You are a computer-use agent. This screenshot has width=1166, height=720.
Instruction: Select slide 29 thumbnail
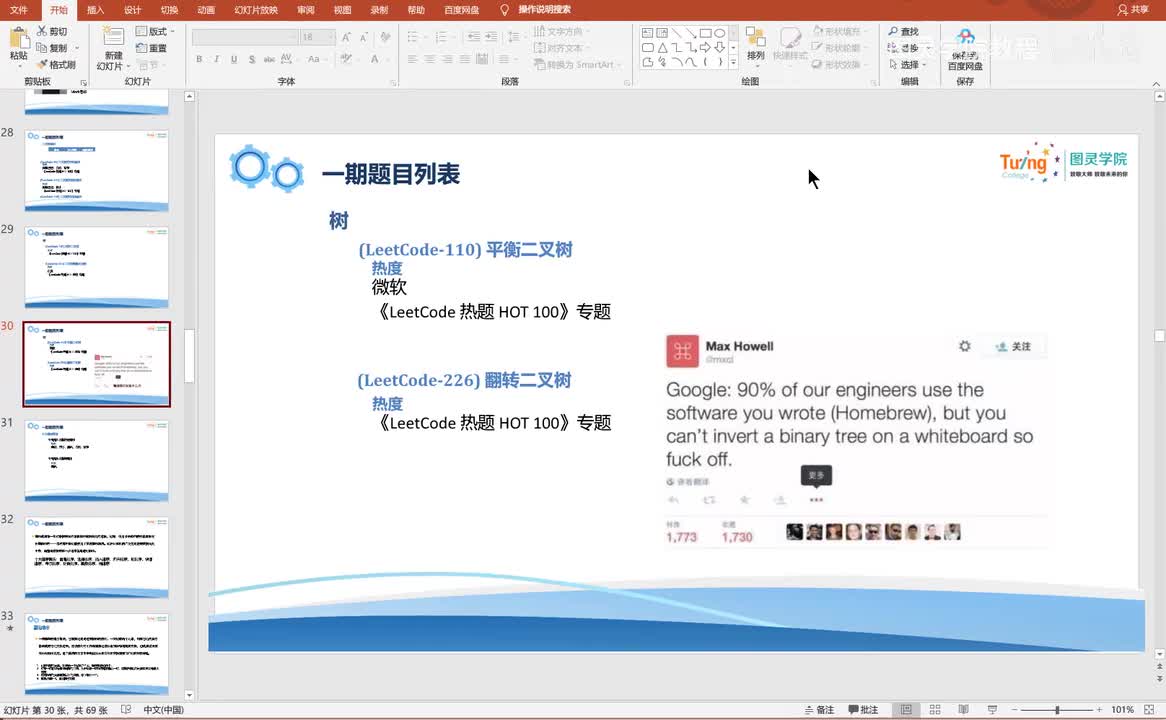(x=97, y=267)
